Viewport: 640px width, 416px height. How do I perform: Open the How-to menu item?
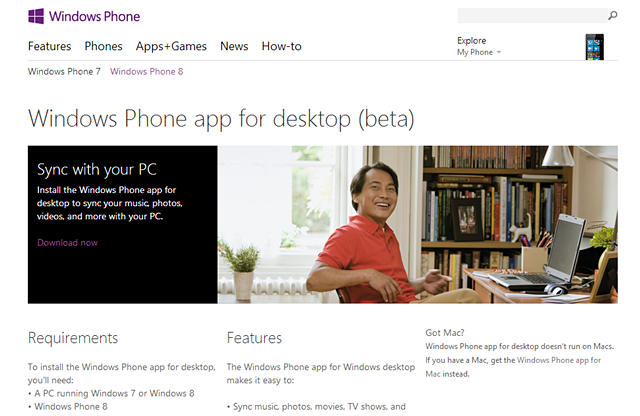(x=281, y=46)
